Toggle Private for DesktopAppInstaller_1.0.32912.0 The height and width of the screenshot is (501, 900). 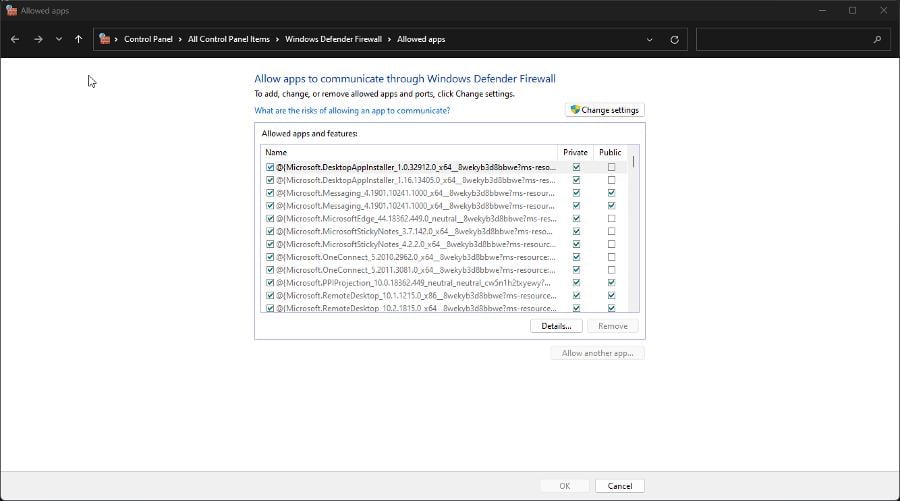click(576, 167)
